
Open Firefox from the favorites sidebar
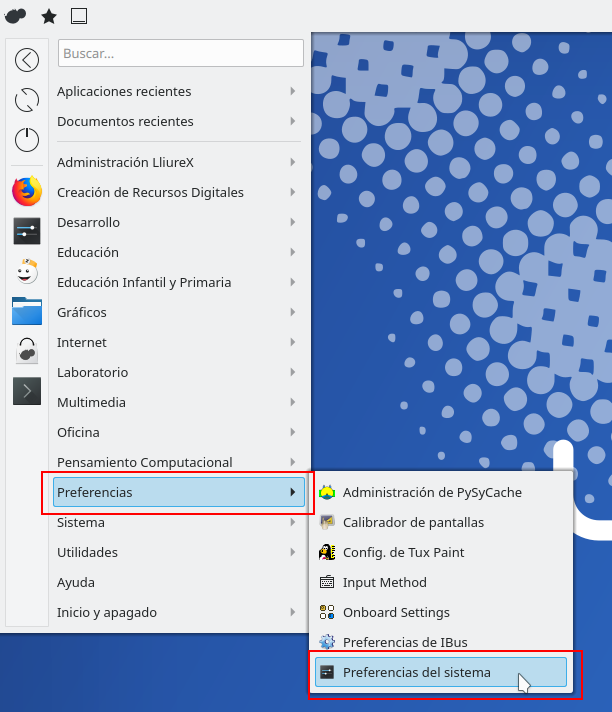pos(27,191)
